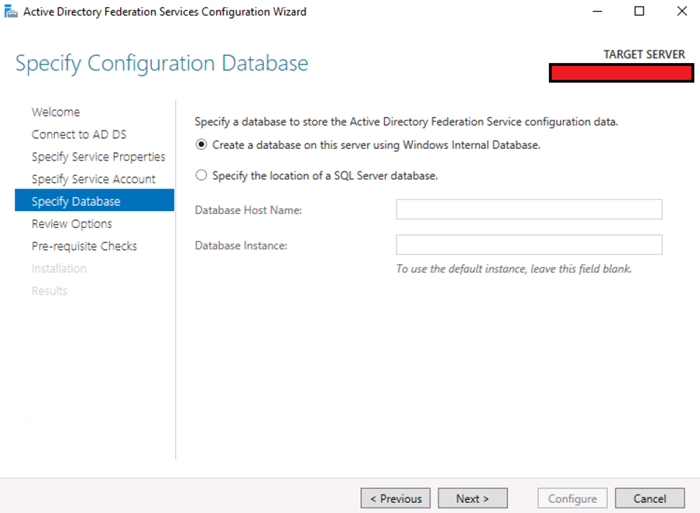Close the configuration wizard window
Screen dimensions: 700x513
[682, 12]
